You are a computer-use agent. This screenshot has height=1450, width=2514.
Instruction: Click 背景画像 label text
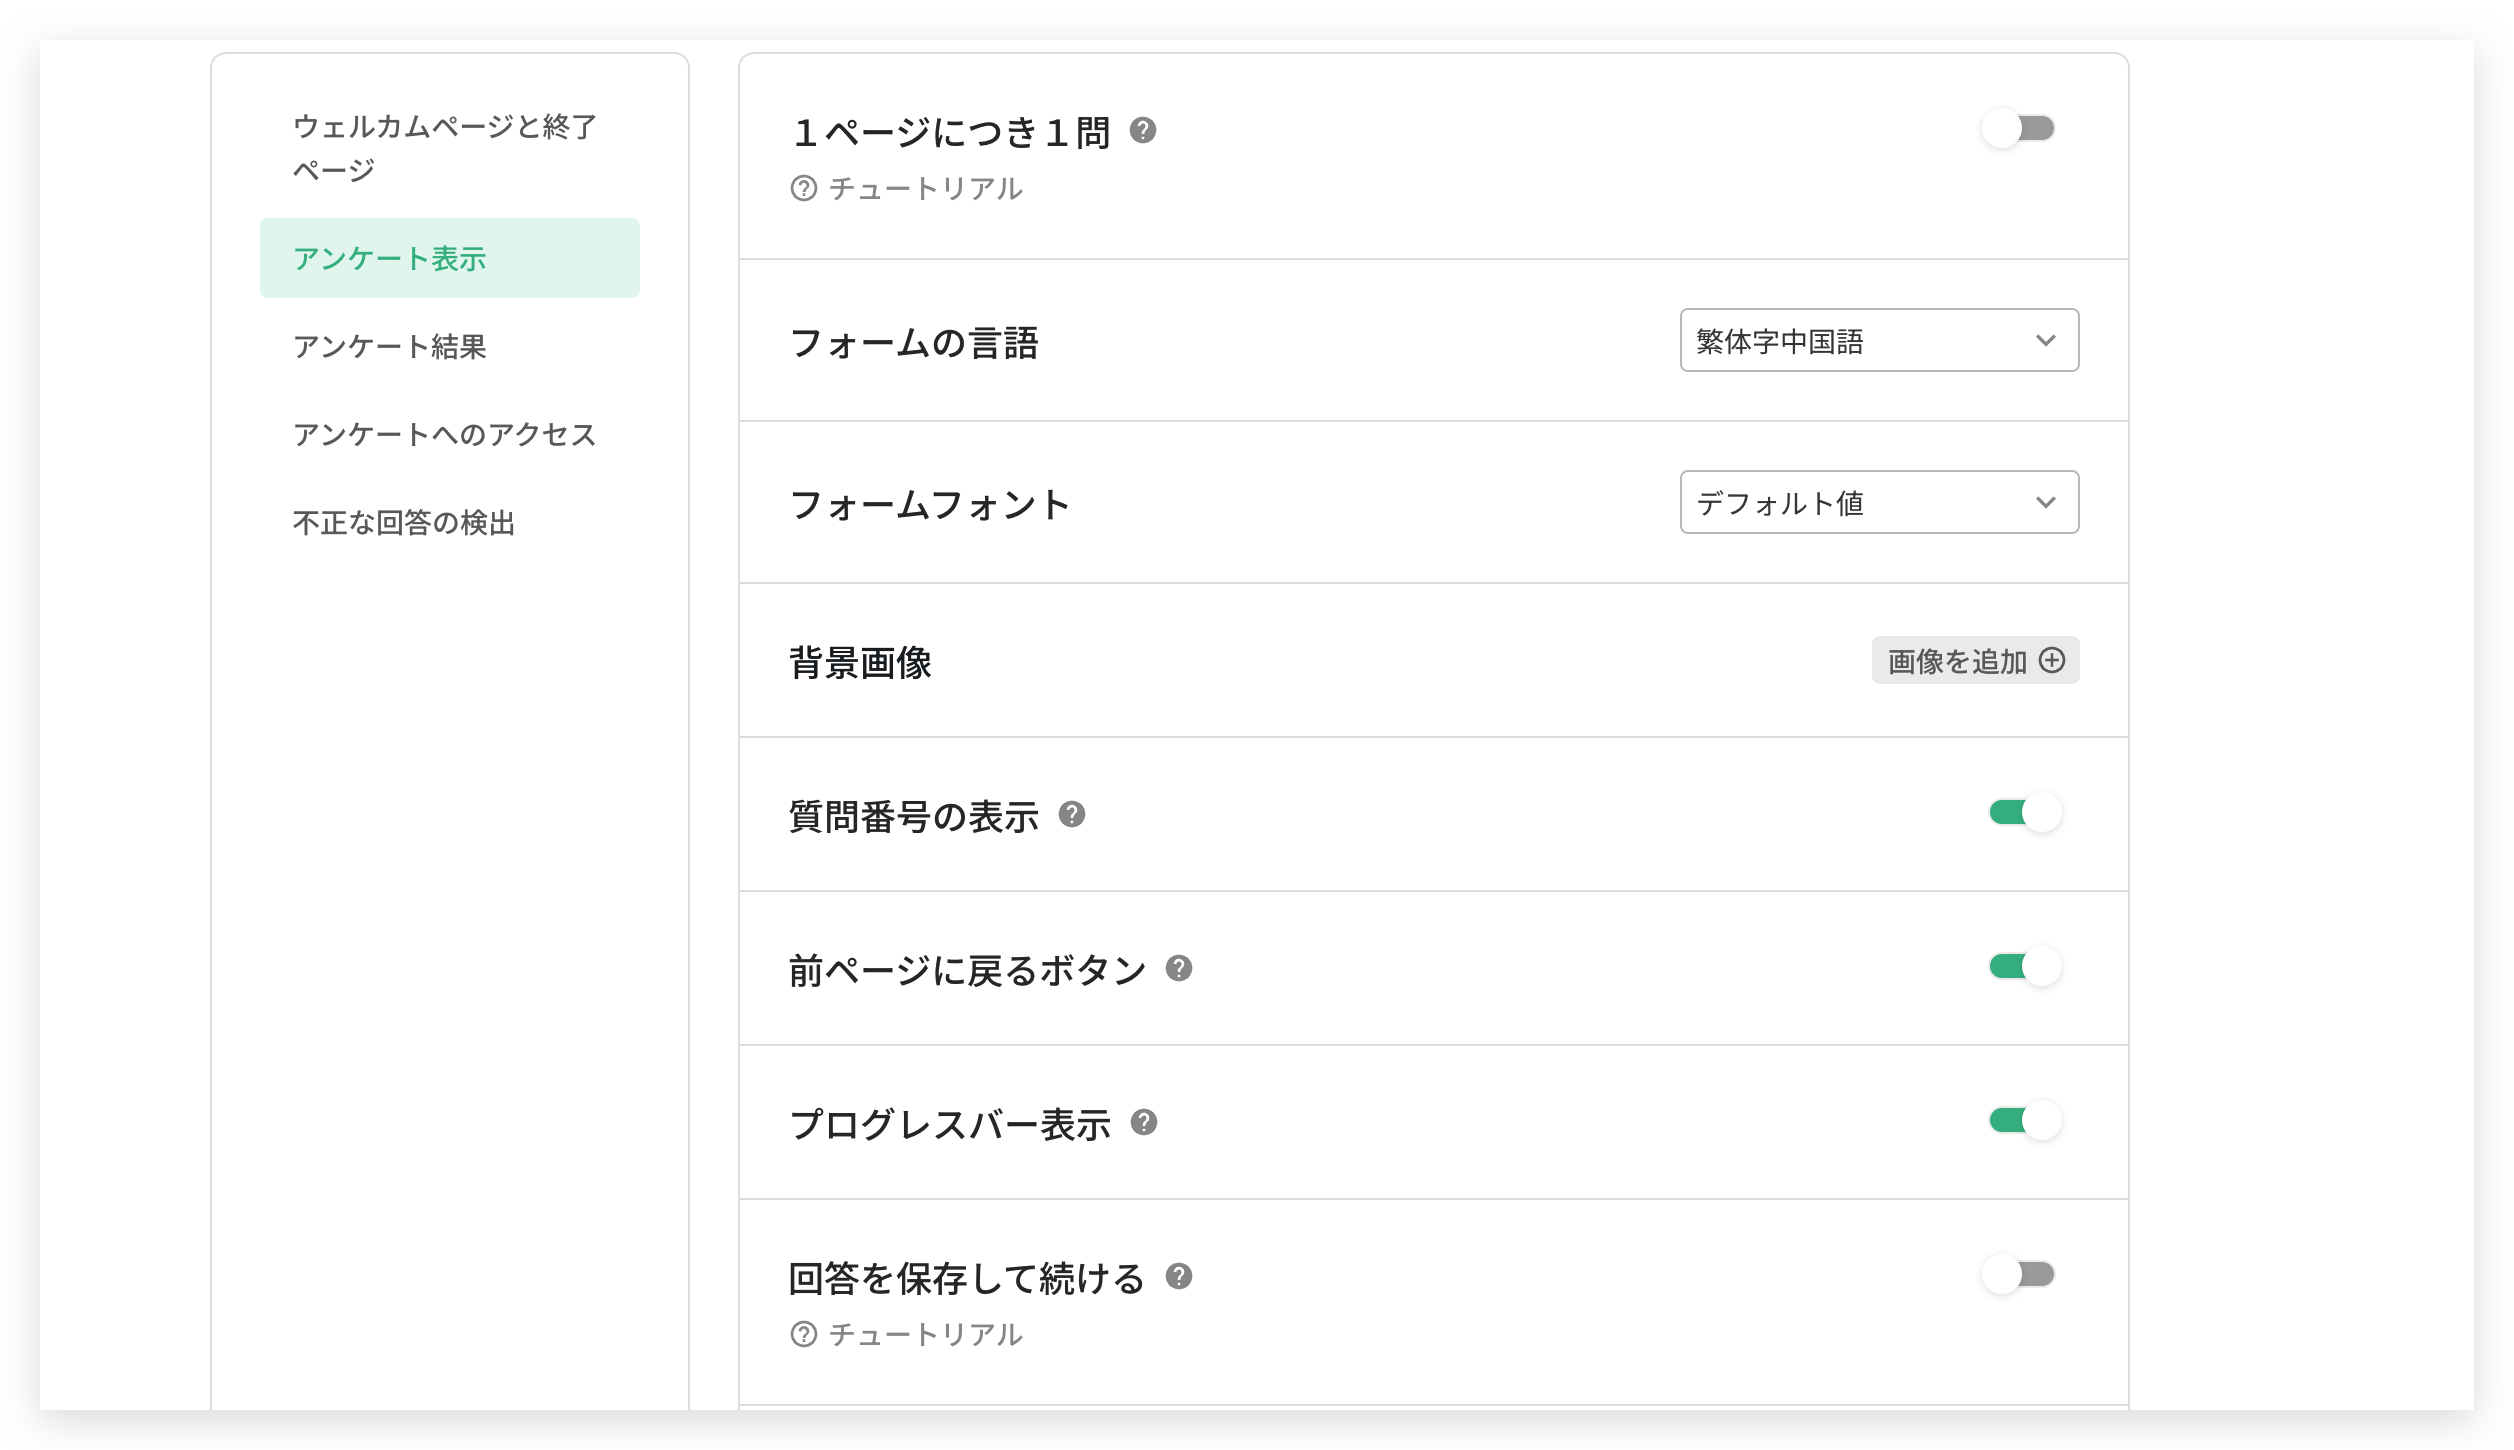point(860,662)
